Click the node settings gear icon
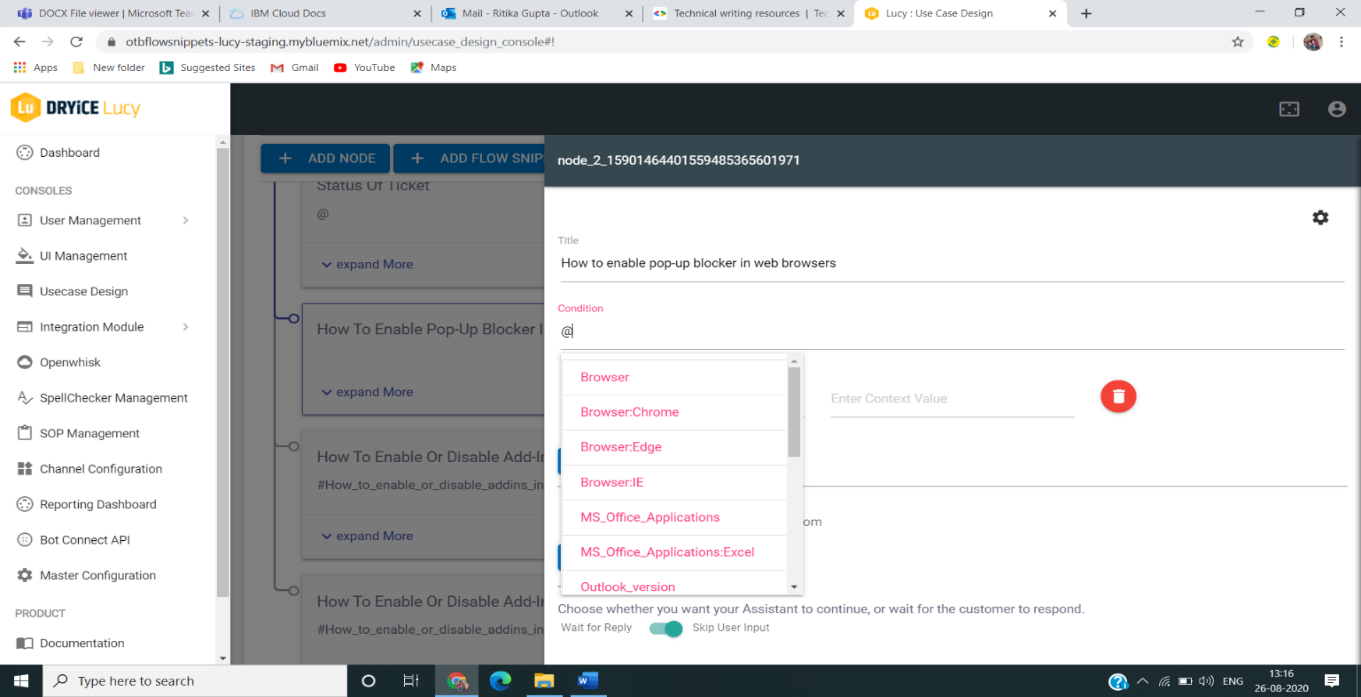Screen dimensions: 1361x697 click(x=1320, y=217)
